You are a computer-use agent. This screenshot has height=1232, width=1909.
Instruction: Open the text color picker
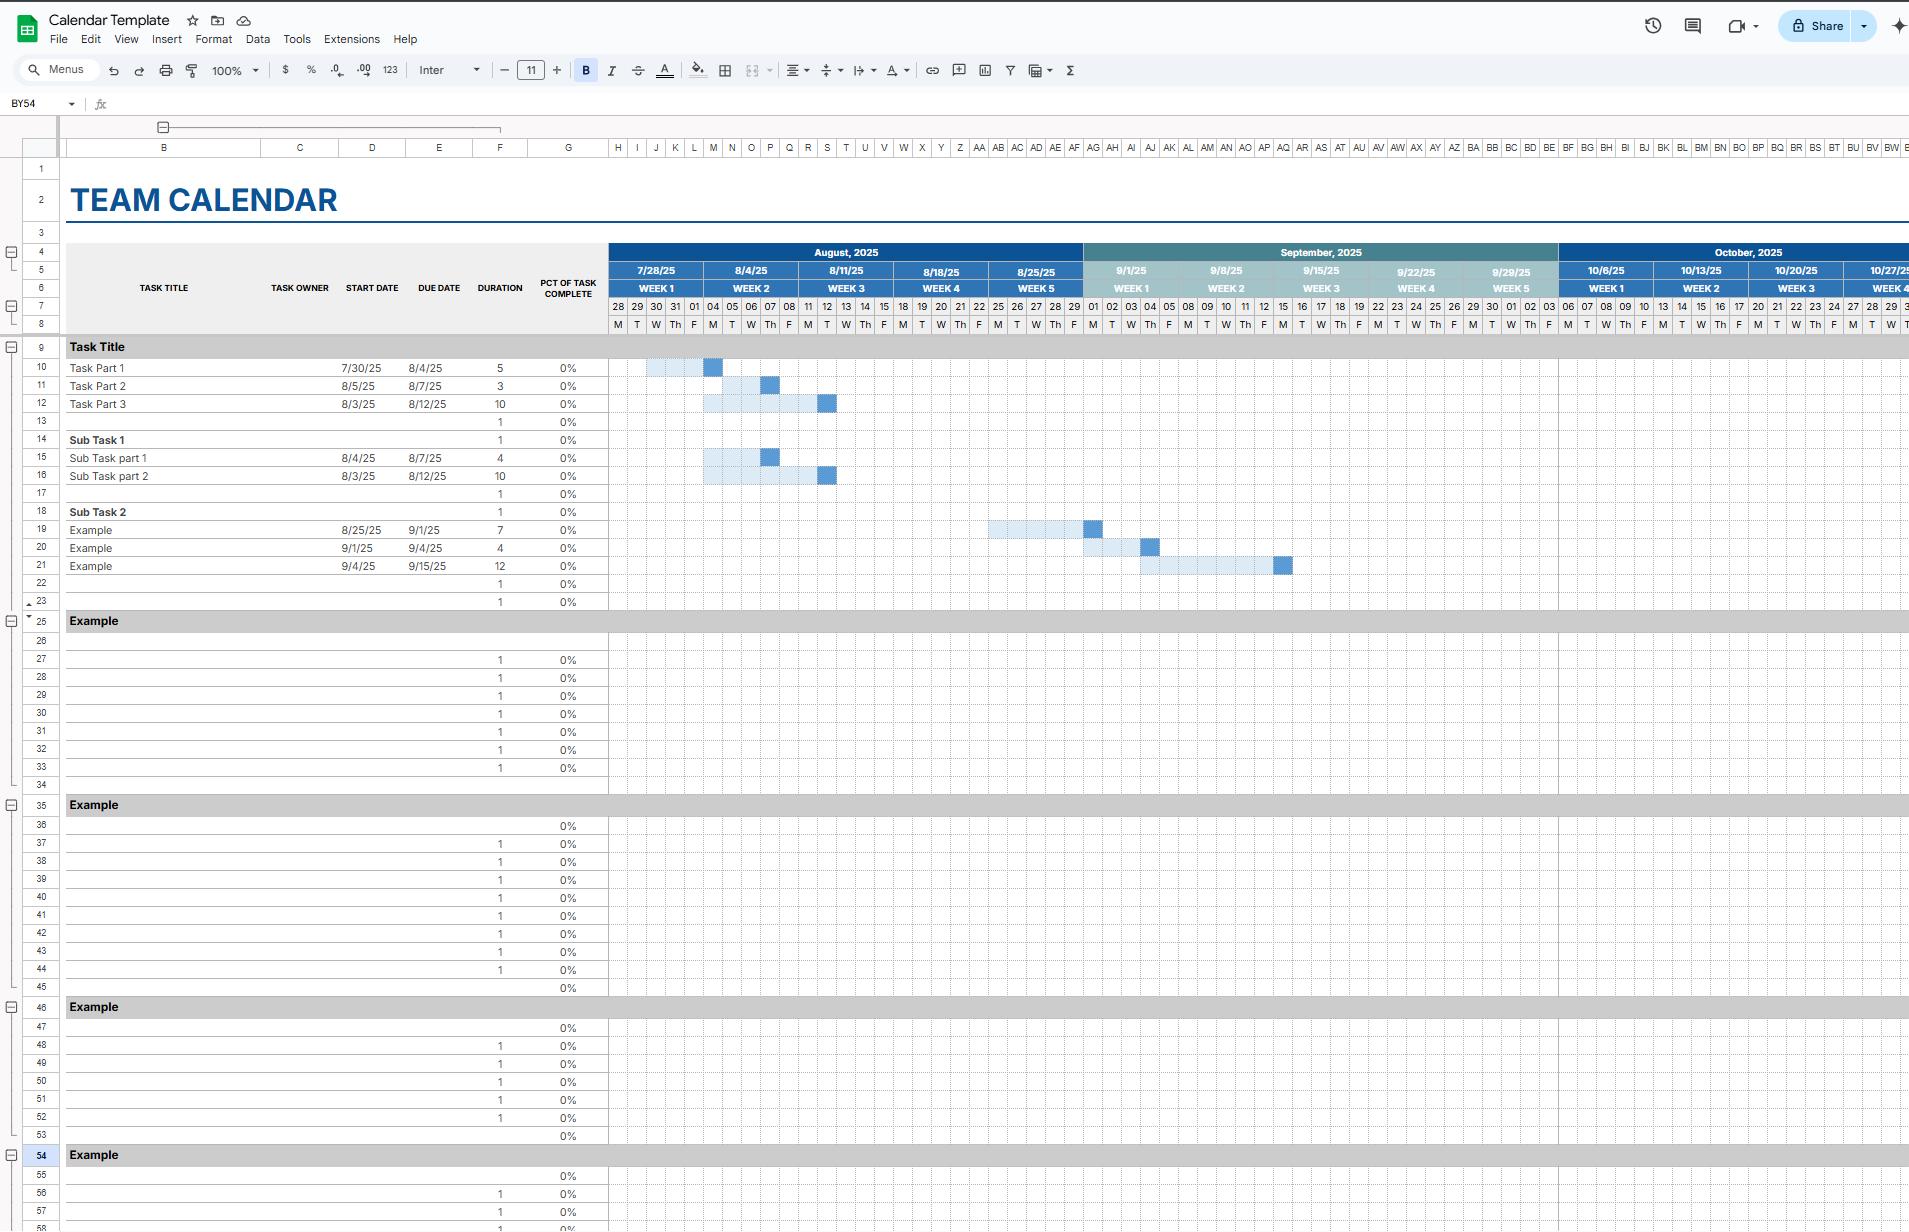pos(665,71)
